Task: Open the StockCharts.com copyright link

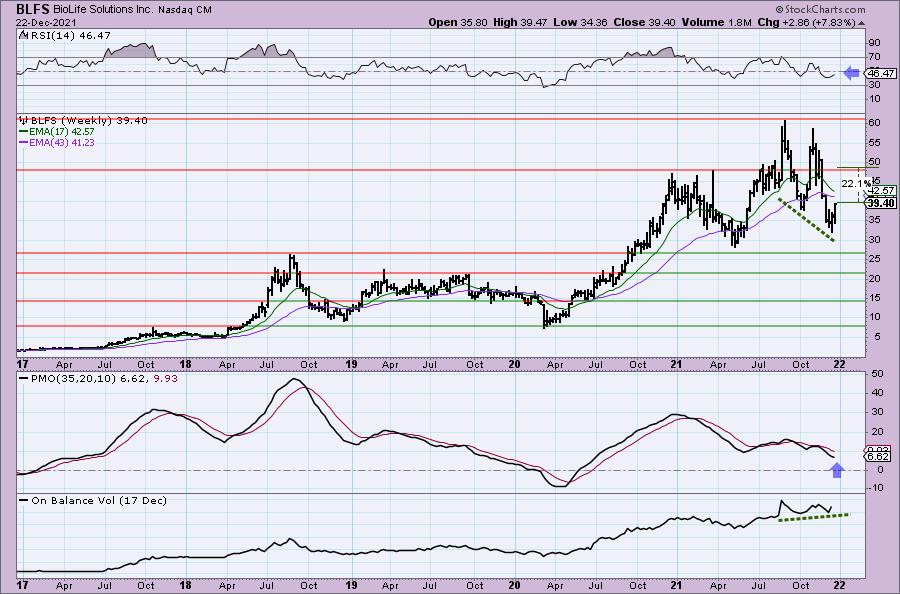Action: (x=820, y=9)
